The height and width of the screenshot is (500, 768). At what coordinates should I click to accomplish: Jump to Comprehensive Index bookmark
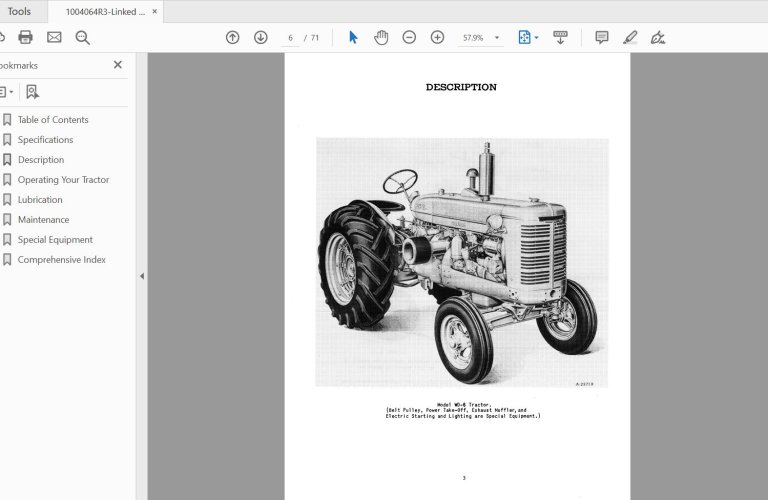tap(61, 260)
